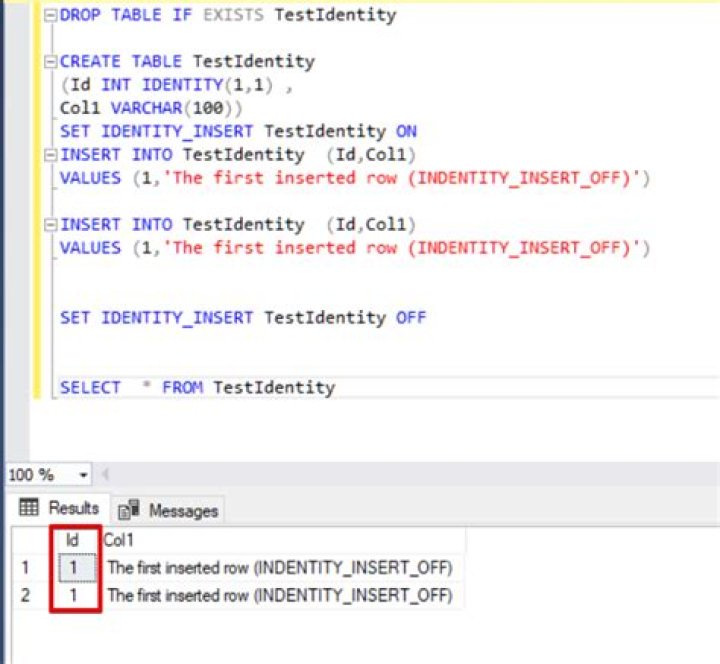Image resolution: width=720 pixels, height=664 pixels.
Task: Collapse the first INSERT INTO statement
Action: tap(50, 155)
